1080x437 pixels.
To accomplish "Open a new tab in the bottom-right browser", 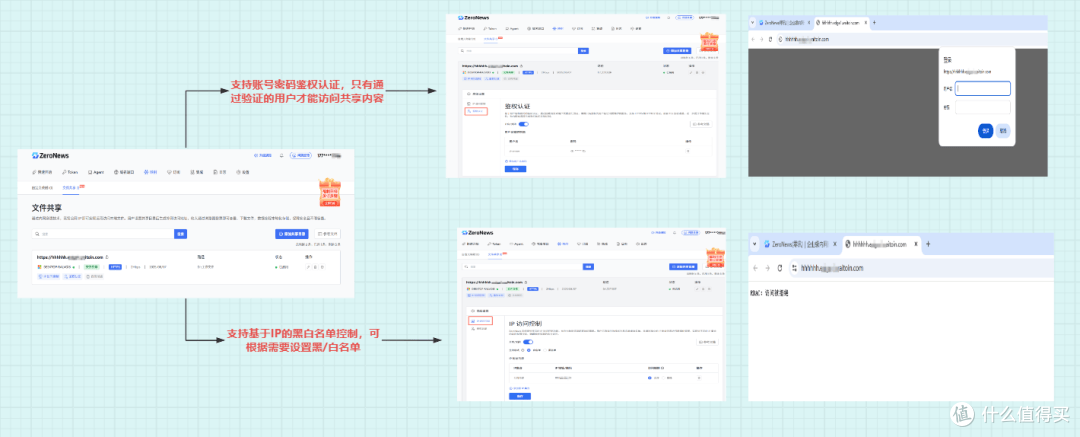I will pyautogui.click(x=928, y=244).
